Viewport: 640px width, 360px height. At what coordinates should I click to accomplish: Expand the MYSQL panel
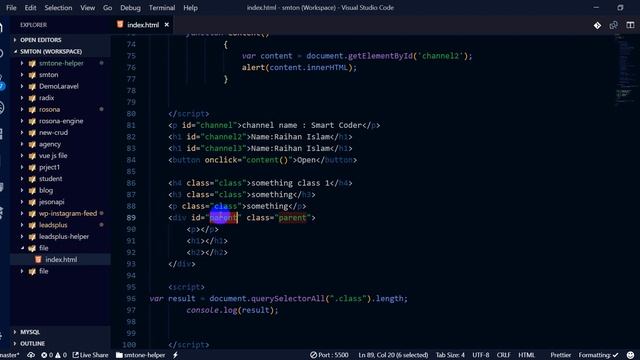click(15, 332)
